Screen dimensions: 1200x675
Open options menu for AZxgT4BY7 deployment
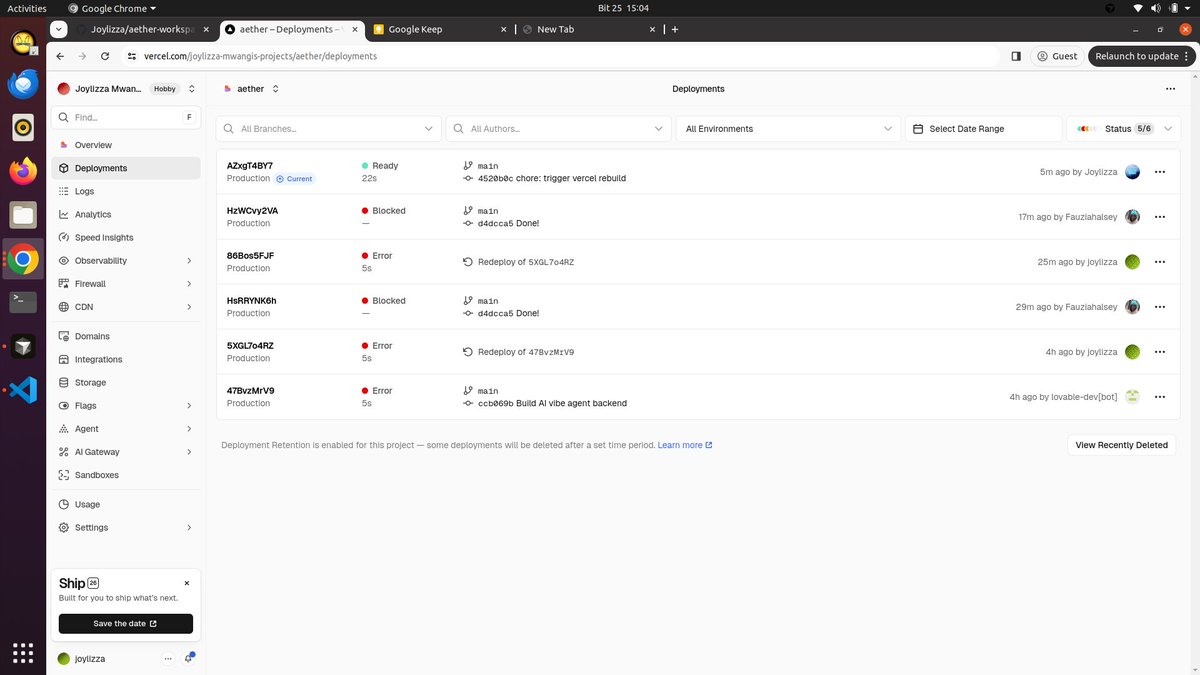click(x=1160, y=172)
